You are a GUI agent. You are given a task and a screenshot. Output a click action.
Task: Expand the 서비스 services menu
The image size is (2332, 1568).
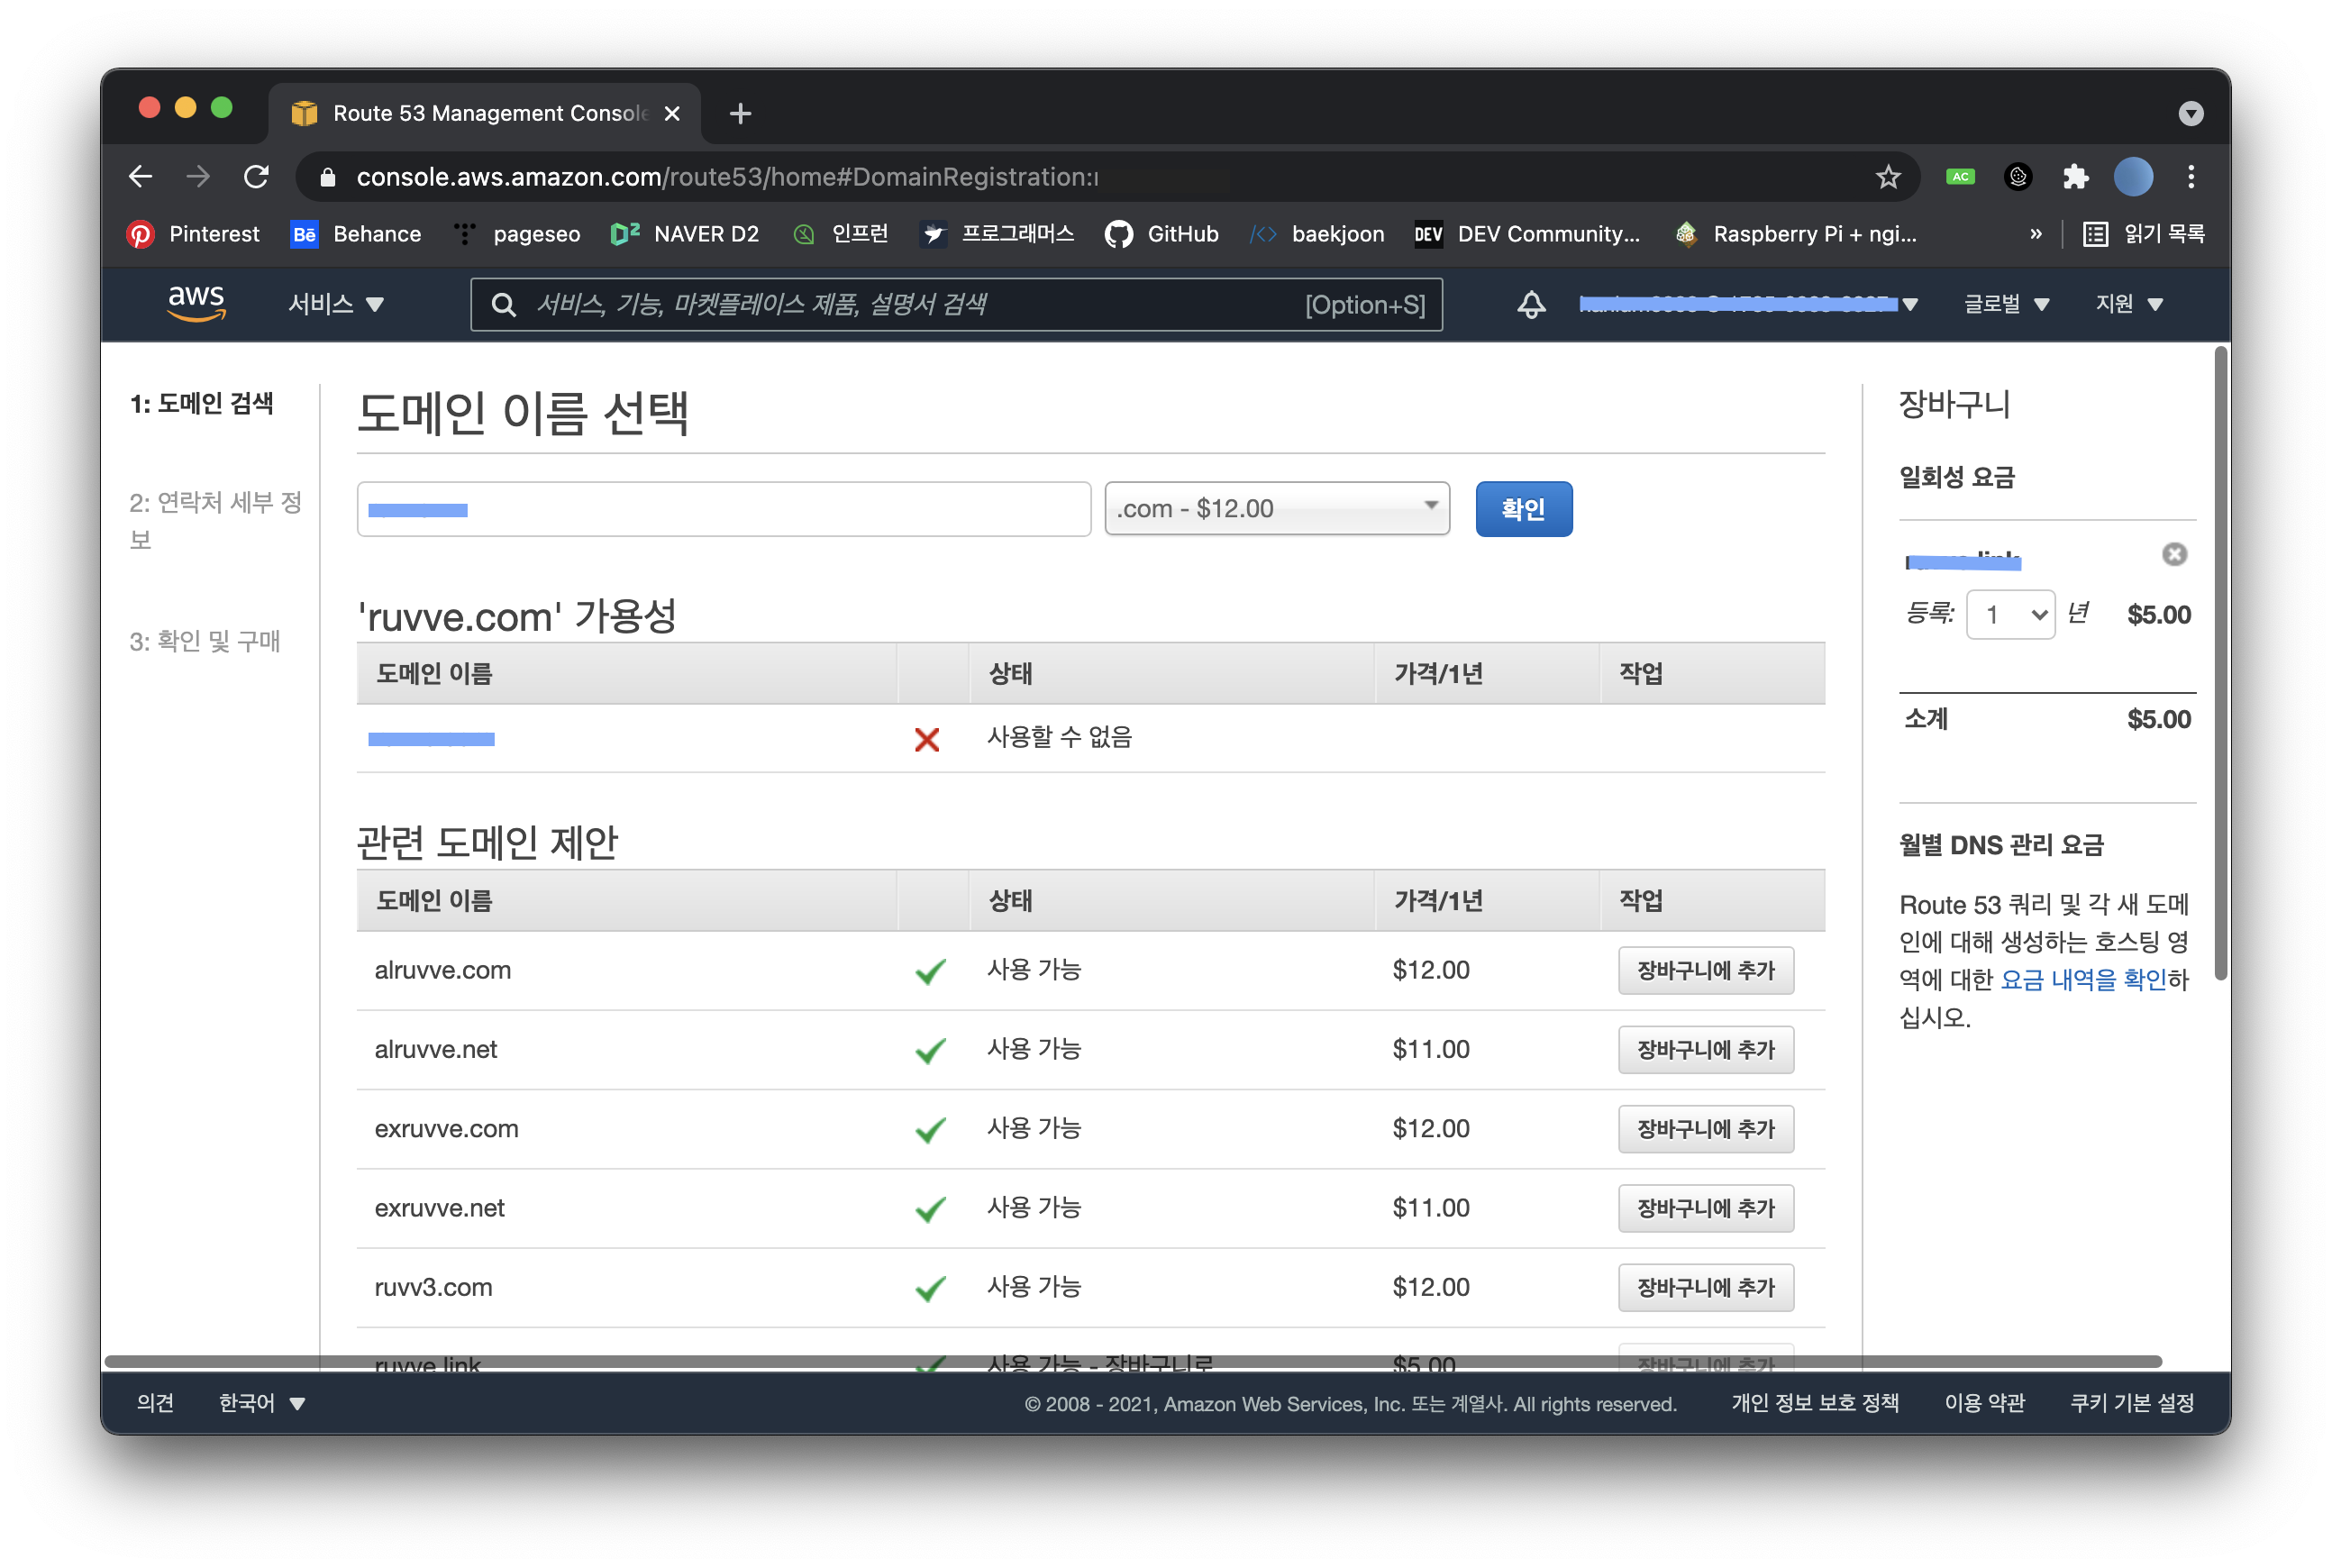coord(336,304)
